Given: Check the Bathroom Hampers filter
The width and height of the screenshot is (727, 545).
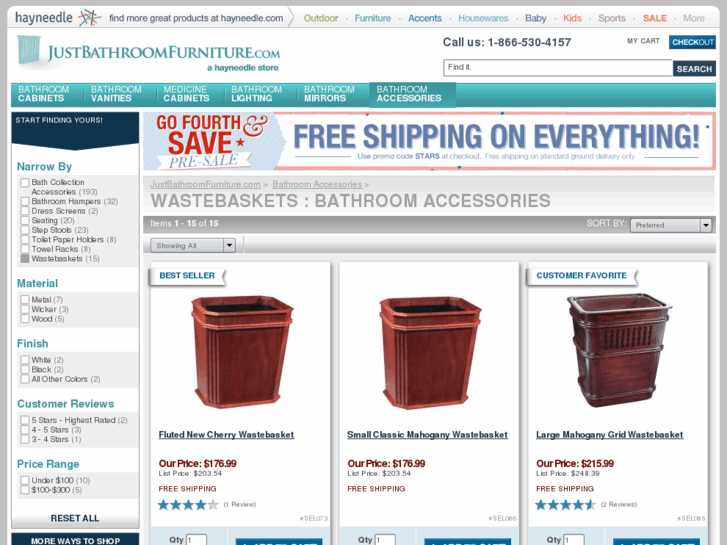Looking at the screenshot, I should 25,201.
